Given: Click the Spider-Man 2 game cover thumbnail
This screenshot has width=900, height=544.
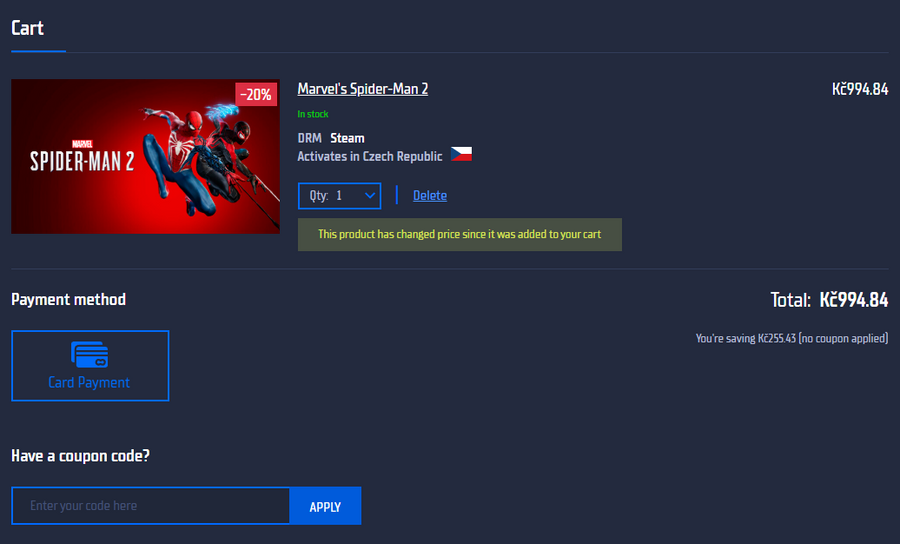Looking at the screenshot, I should (x=145, y=157).
